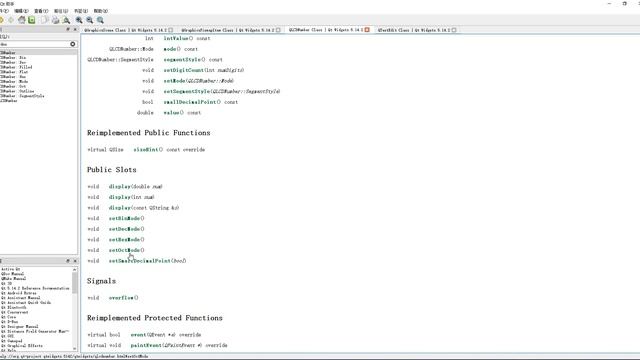This screenshot has width=640, height=360.
Task: Click the contents list vertical scrollbar thumb
Action: (75, 283)
